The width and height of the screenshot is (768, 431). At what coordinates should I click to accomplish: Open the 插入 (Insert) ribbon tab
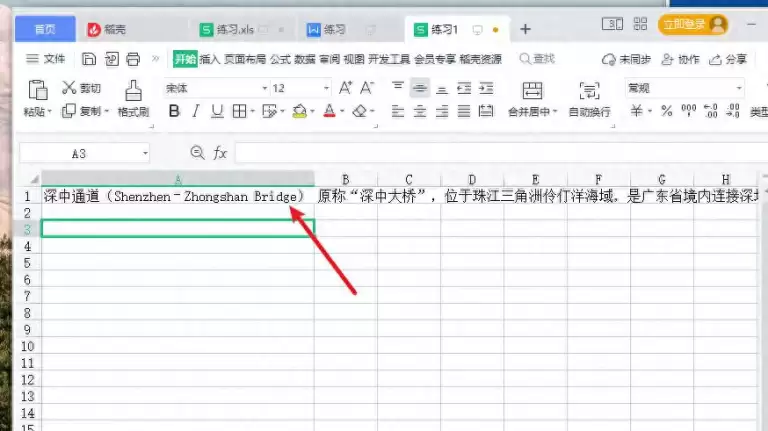[209, 59]
